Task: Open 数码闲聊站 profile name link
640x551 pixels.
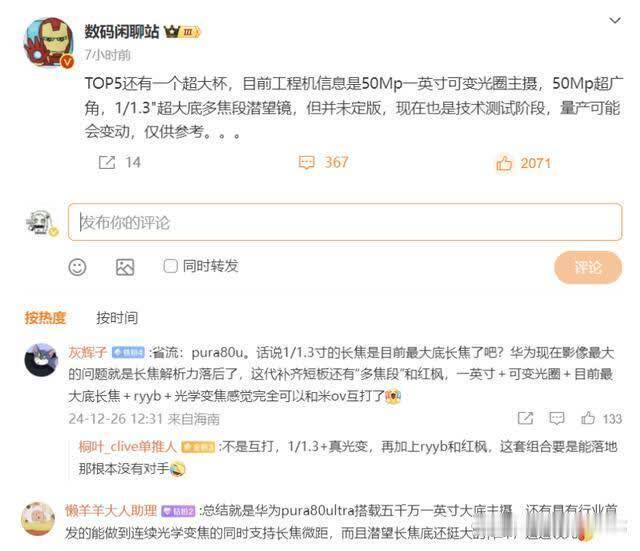Action: [x=122, y=31]
